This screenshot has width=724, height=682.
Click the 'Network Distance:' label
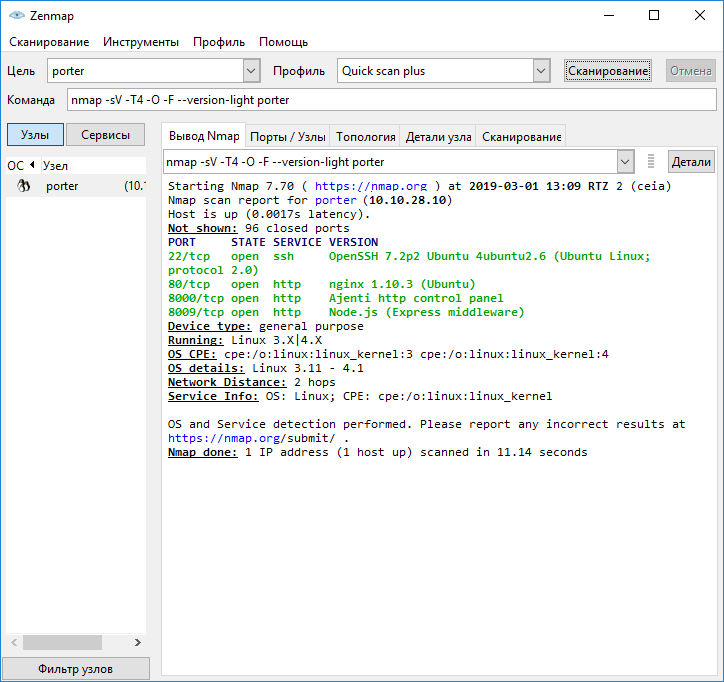(227, 382)
